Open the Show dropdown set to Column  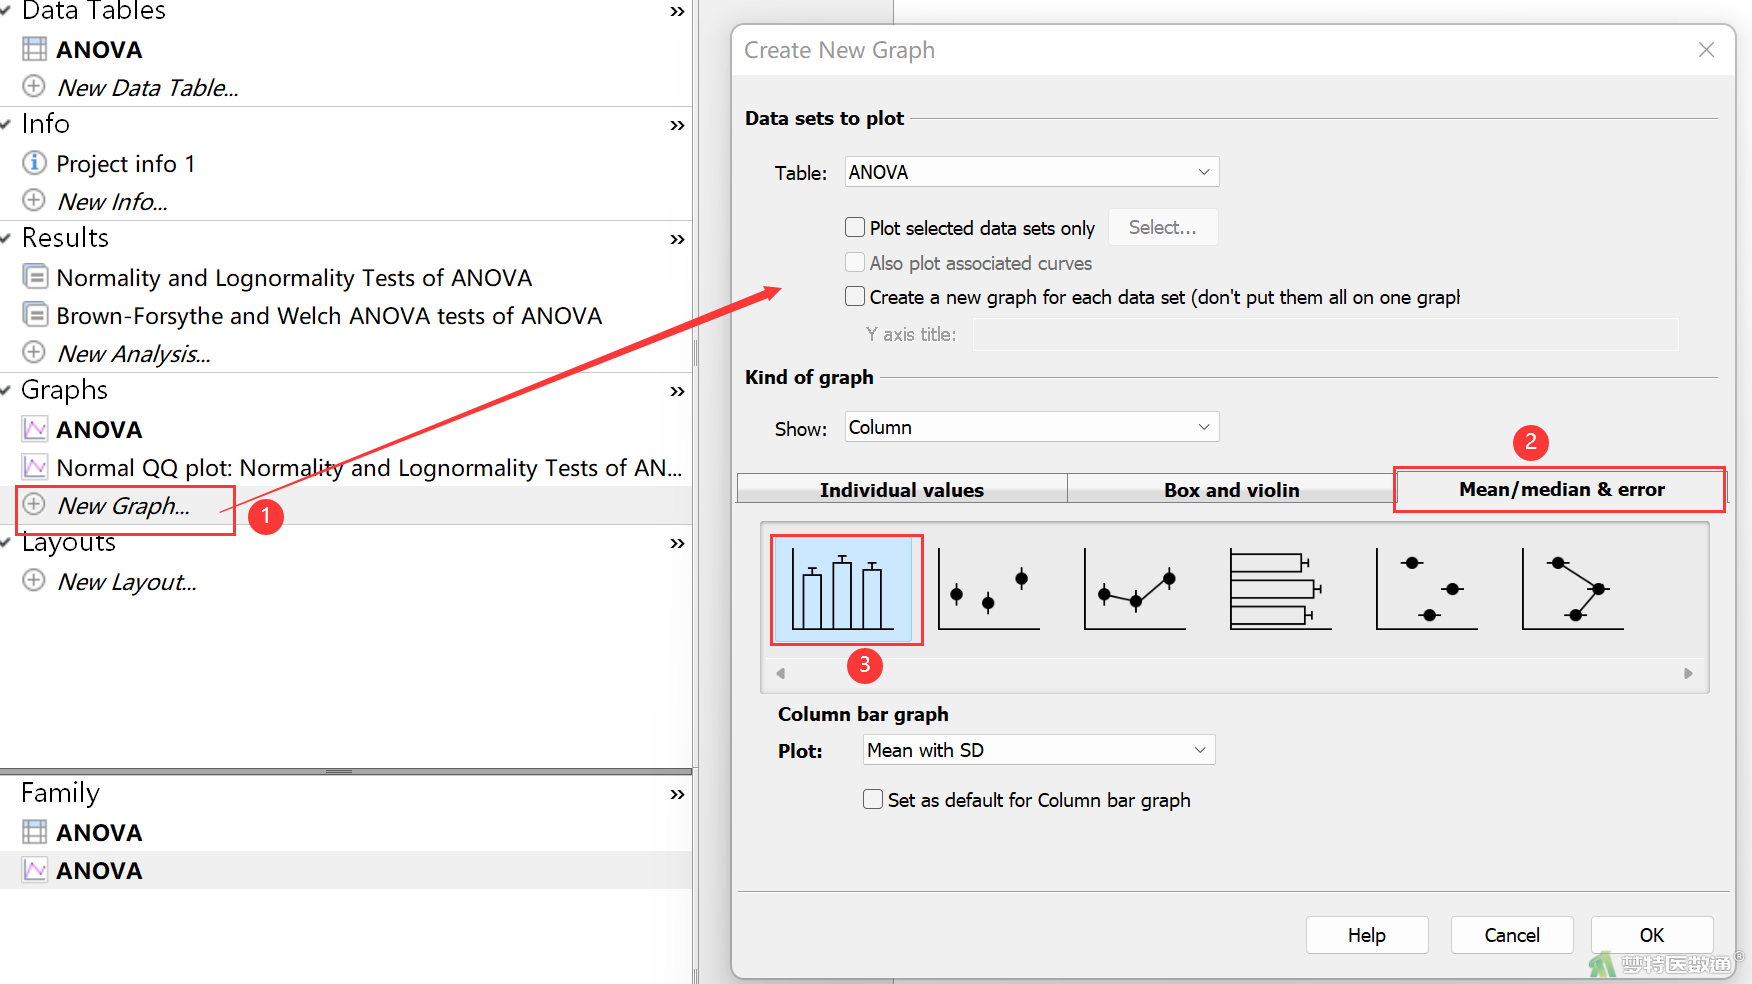click(x=1032, y=427)
